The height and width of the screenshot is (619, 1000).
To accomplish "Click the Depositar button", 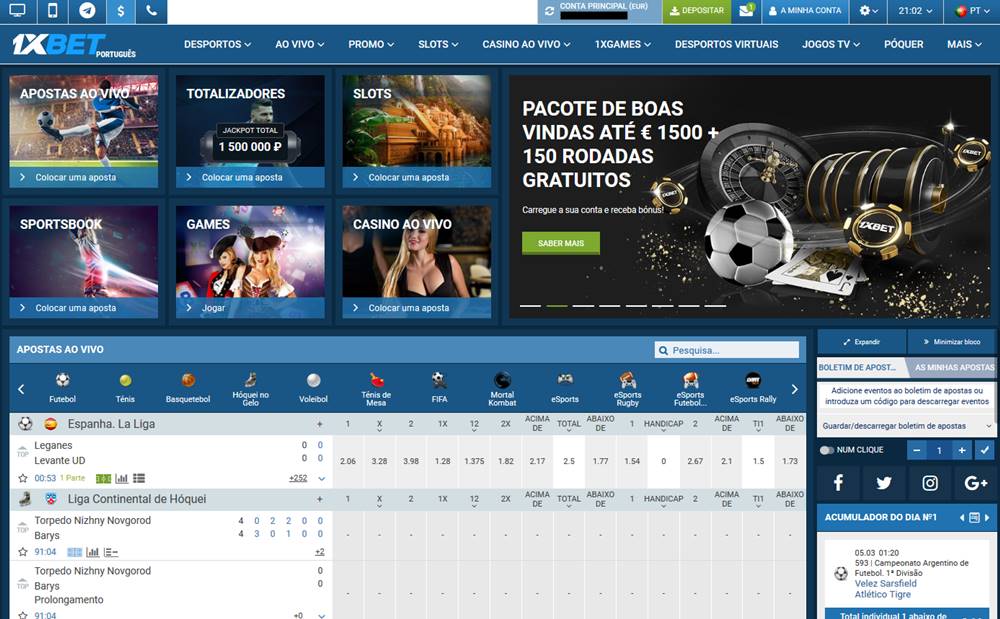I will tap(697, 11).
